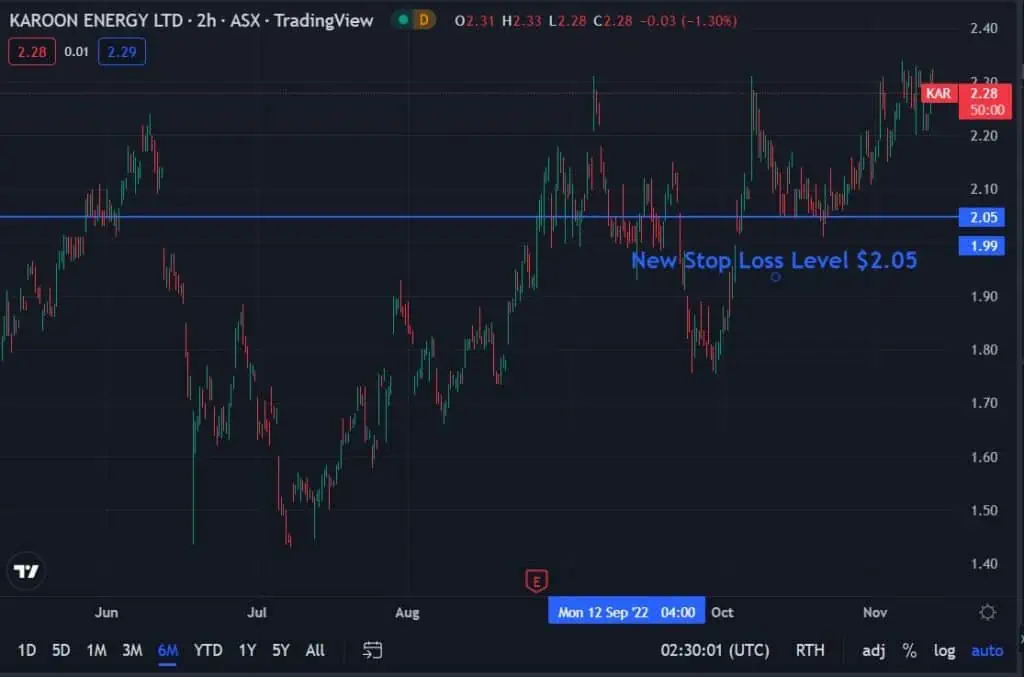The height and width of the screenshot is (677, 1024).
Task: Toggle percentage scale '%' option
Action: 909,650
